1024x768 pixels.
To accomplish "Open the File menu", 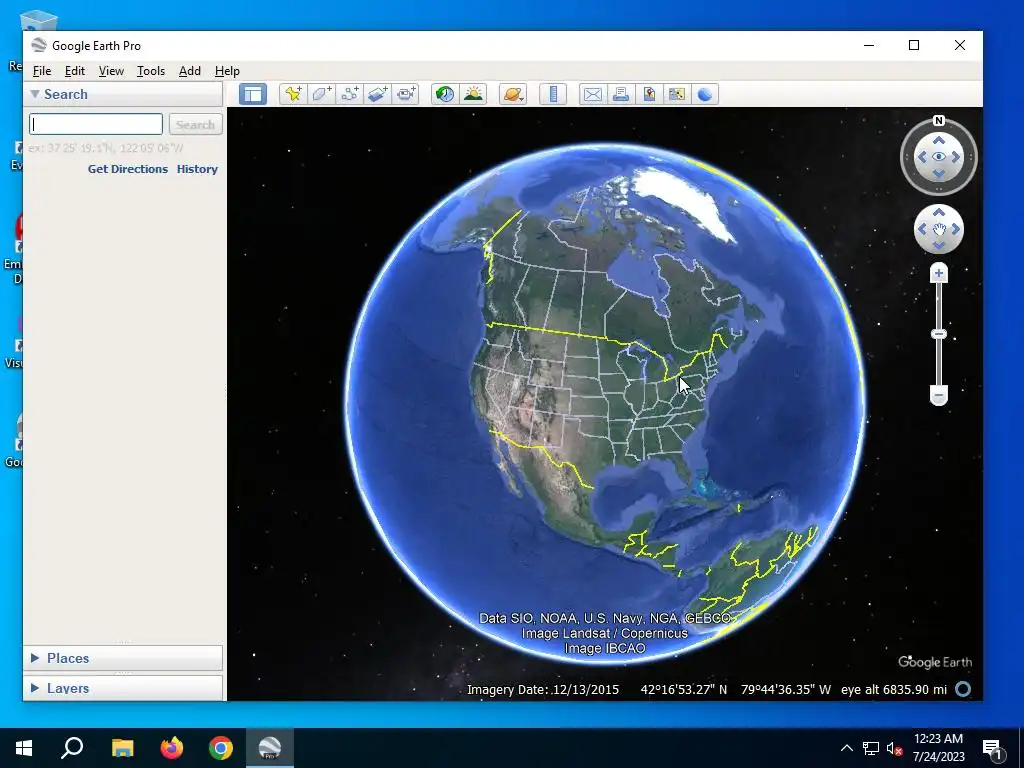I will coord(42,71).
